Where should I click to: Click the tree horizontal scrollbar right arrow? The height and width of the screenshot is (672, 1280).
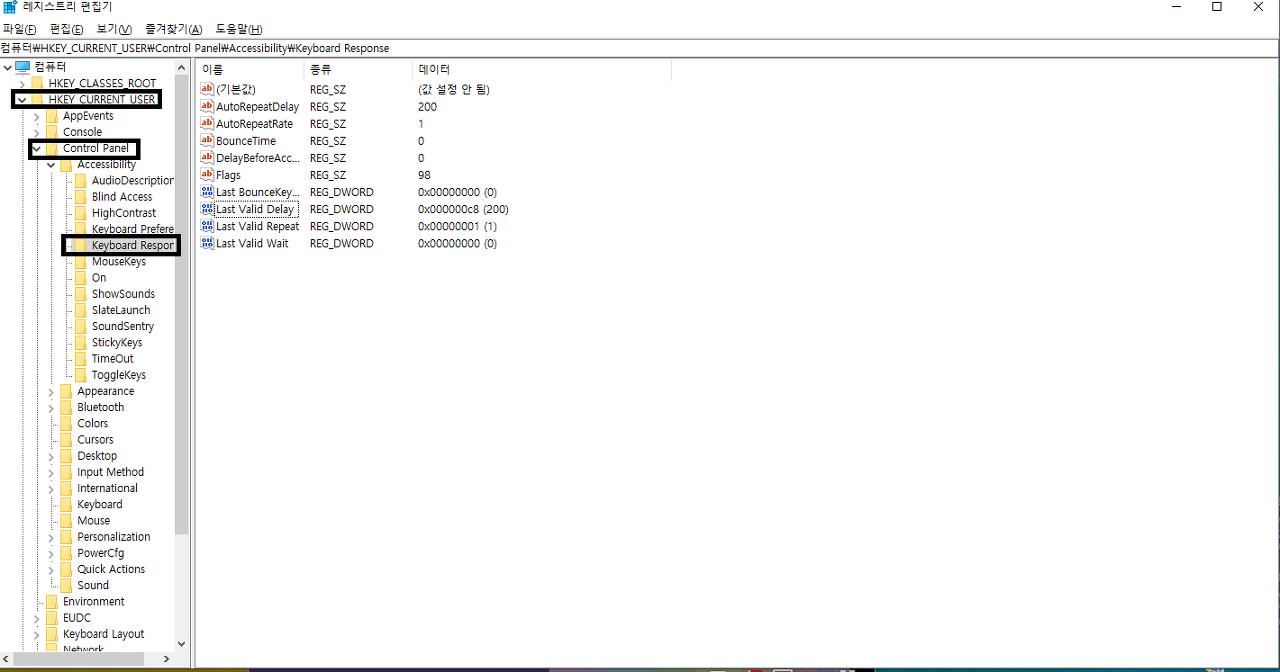point(168,659)
